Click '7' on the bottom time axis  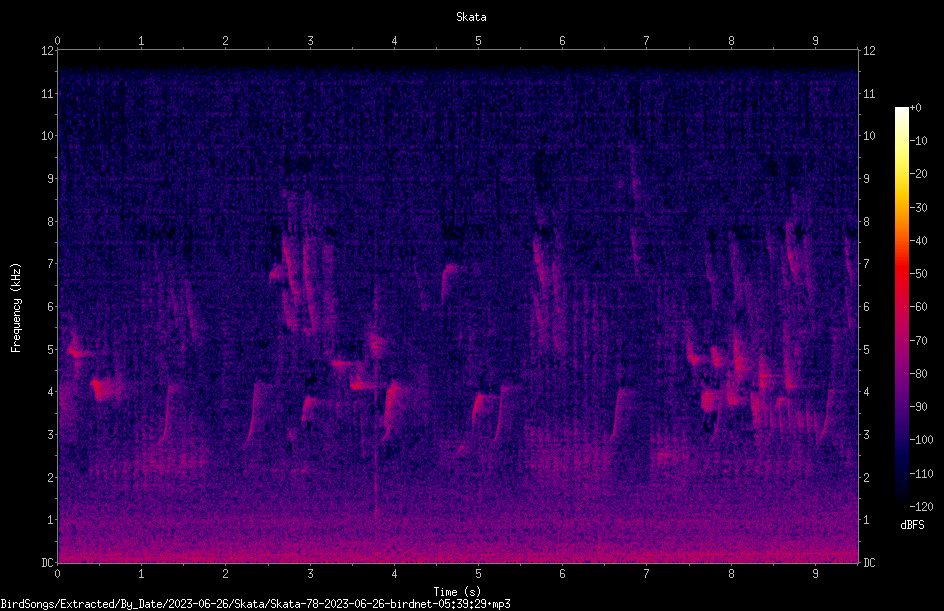point(647,574)
